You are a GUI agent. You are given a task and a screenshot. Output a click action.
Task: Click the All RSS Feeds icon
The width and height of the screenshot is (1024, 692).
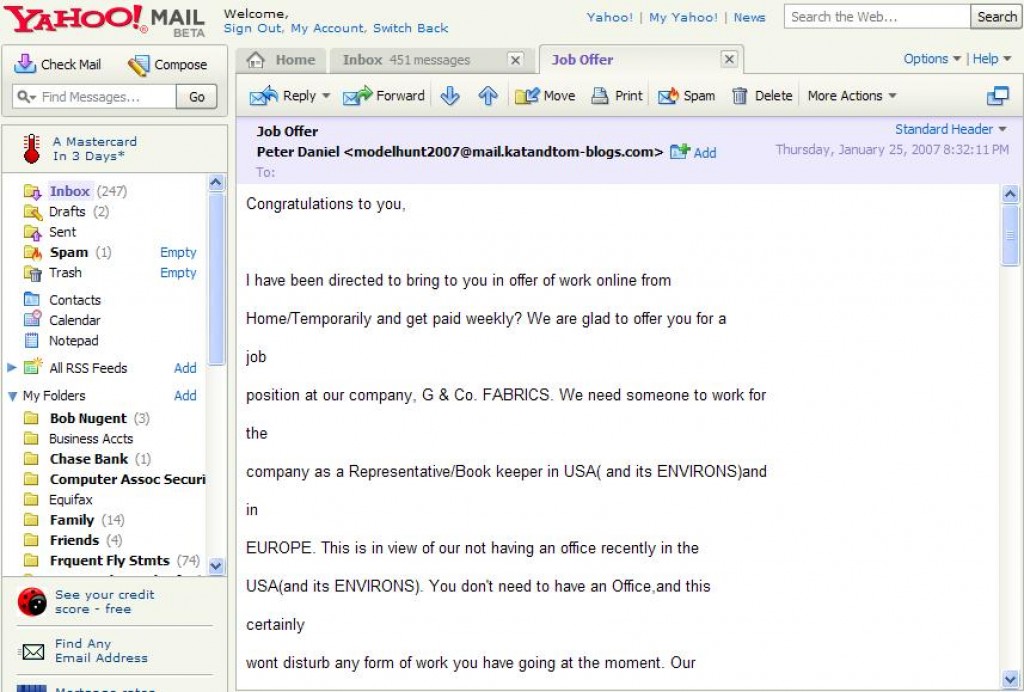(33, 367)
